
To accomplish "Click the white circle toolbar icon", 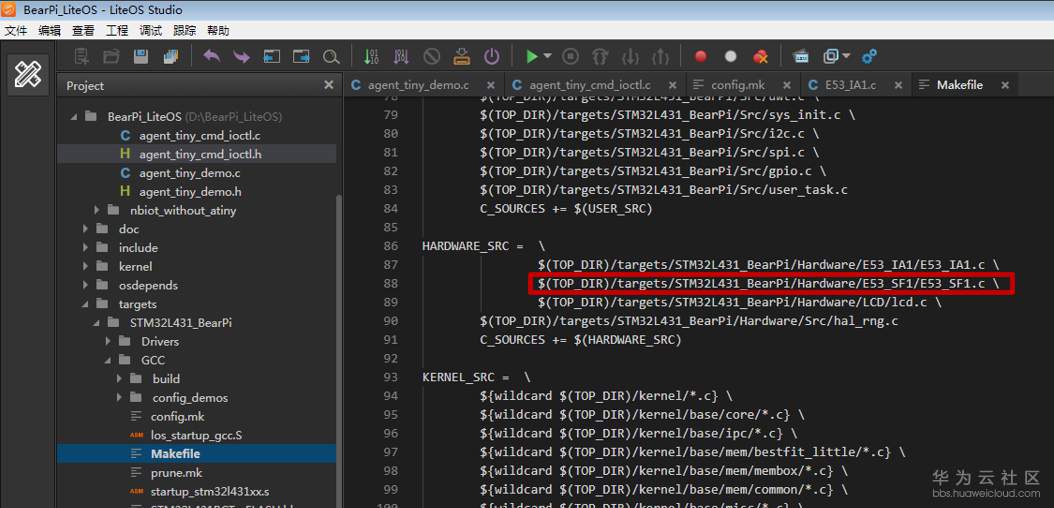I will point(731,57).
